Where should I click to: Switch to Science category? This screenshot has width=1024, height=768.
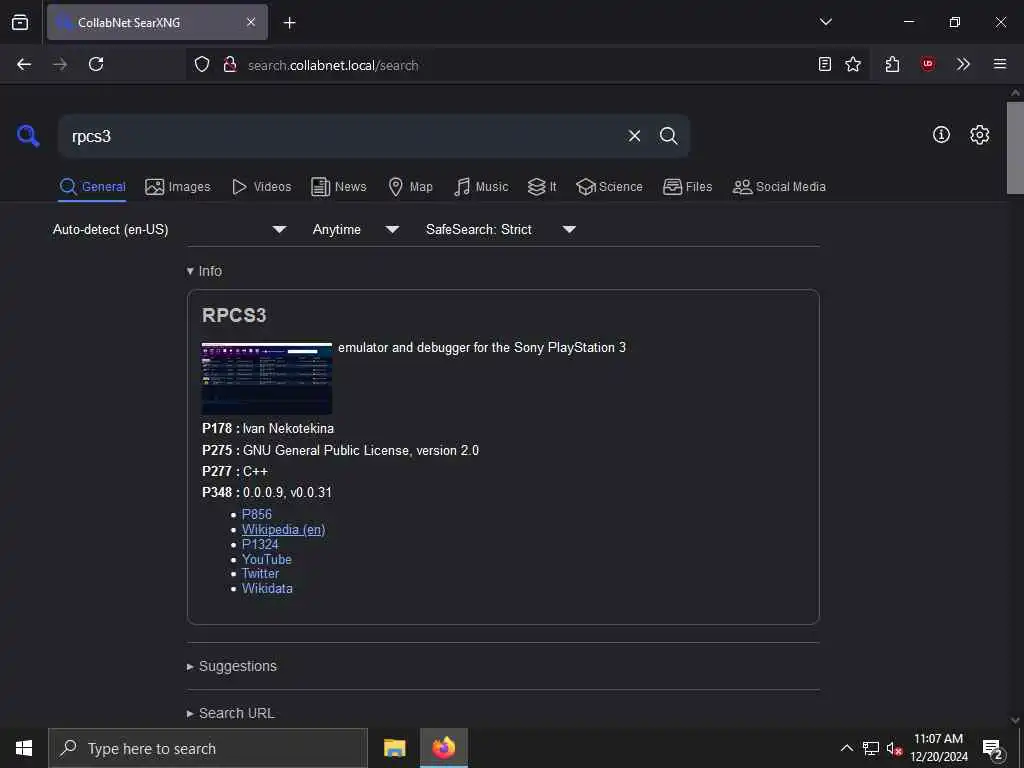tap(609, 187)
